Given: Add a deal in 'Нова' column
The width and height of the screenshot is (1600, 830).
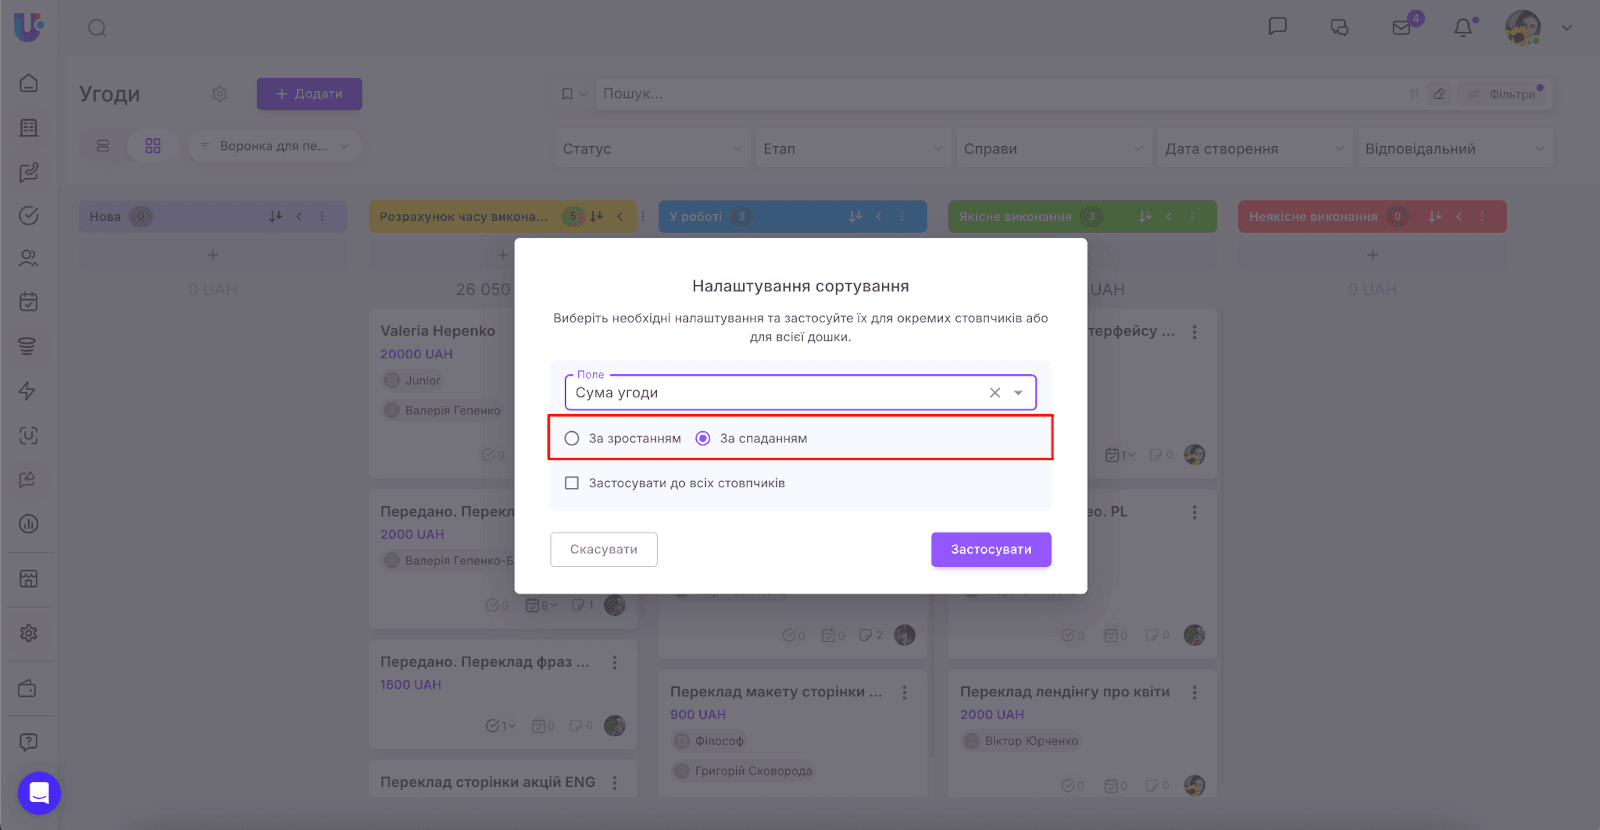Looking at the screenshot, I should (x=213, y=255).
